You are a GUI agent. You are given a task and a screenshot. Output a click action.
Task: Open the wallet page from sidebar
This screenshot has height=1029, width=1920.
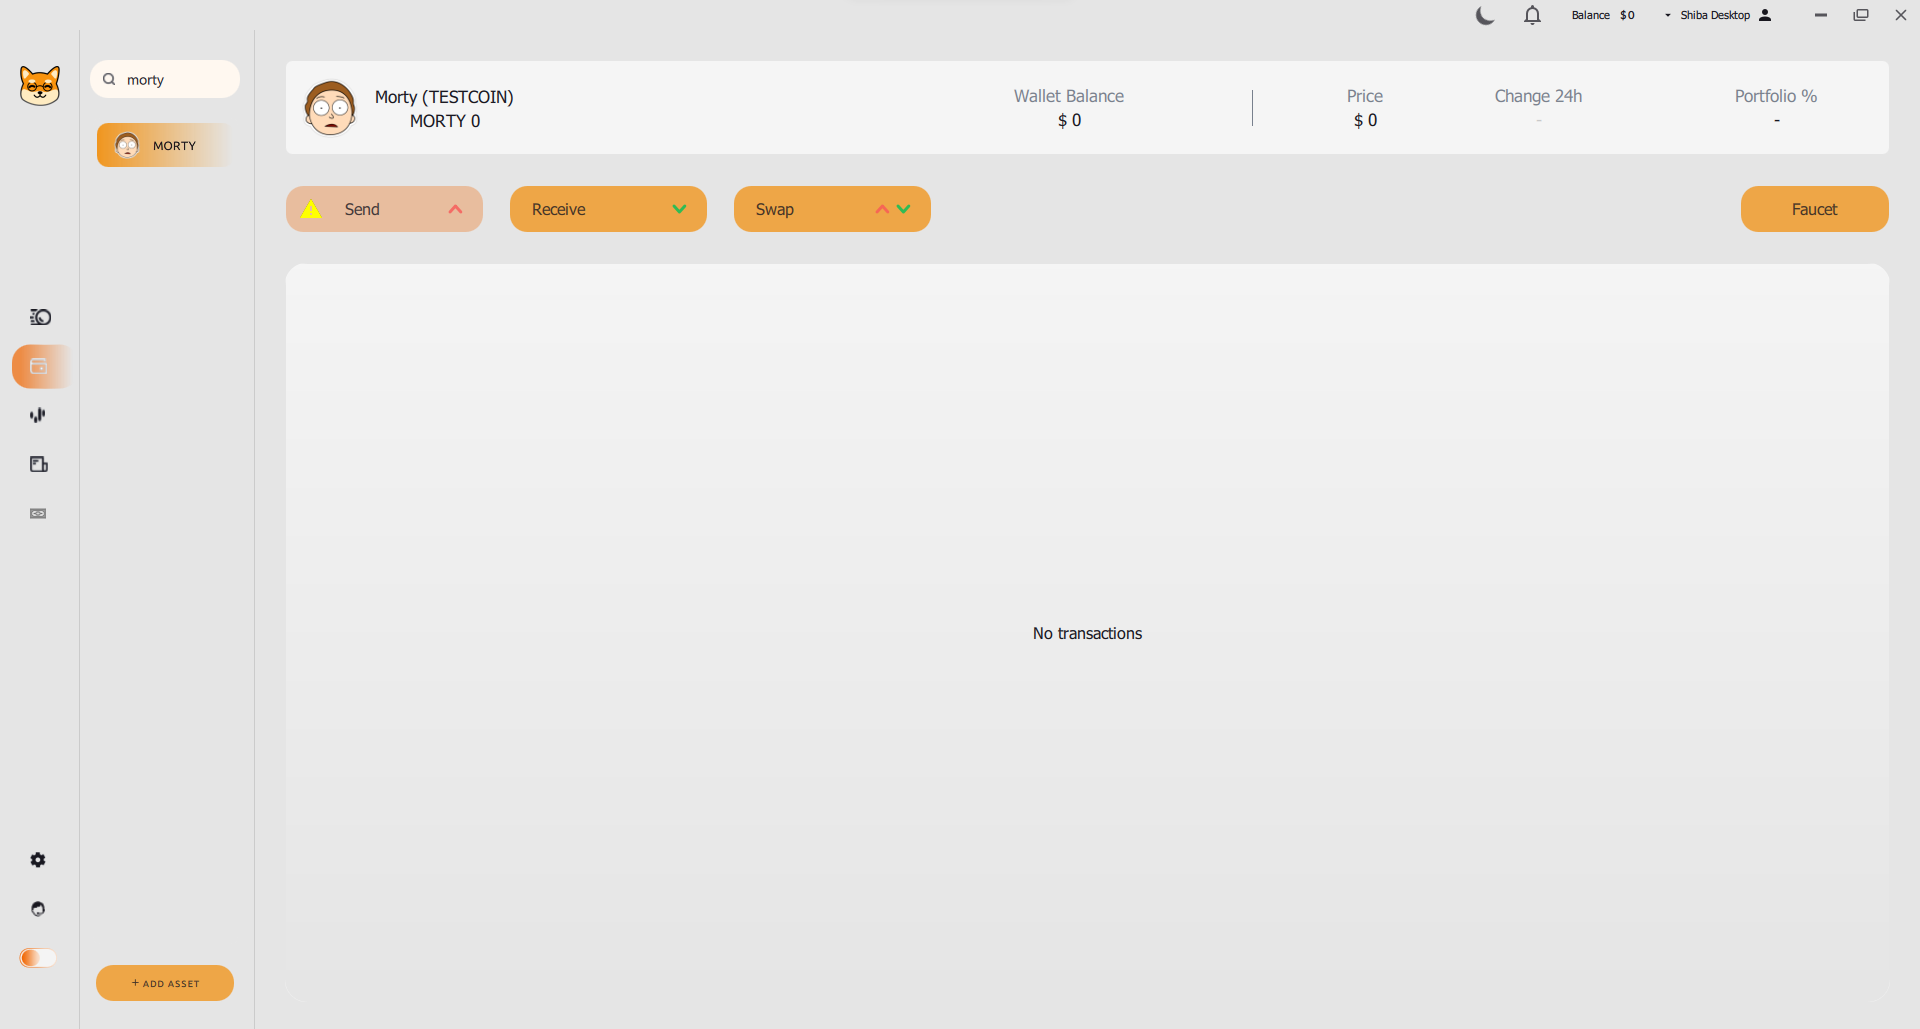pos(39,366)
